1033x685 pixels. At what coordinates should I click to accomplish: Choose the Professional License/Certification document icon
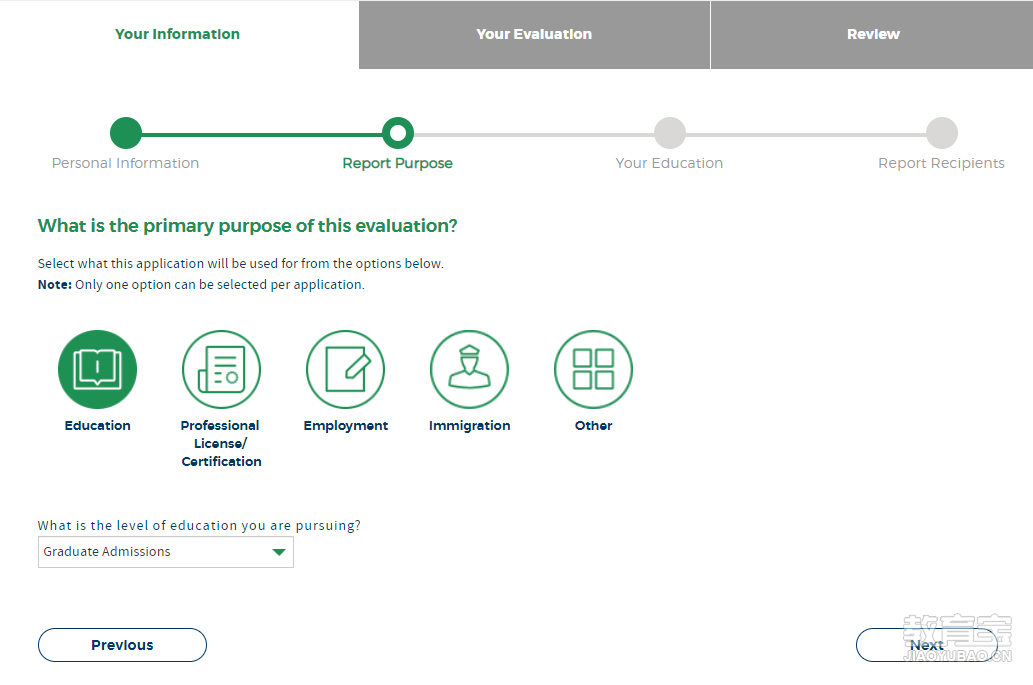(221, 370)
